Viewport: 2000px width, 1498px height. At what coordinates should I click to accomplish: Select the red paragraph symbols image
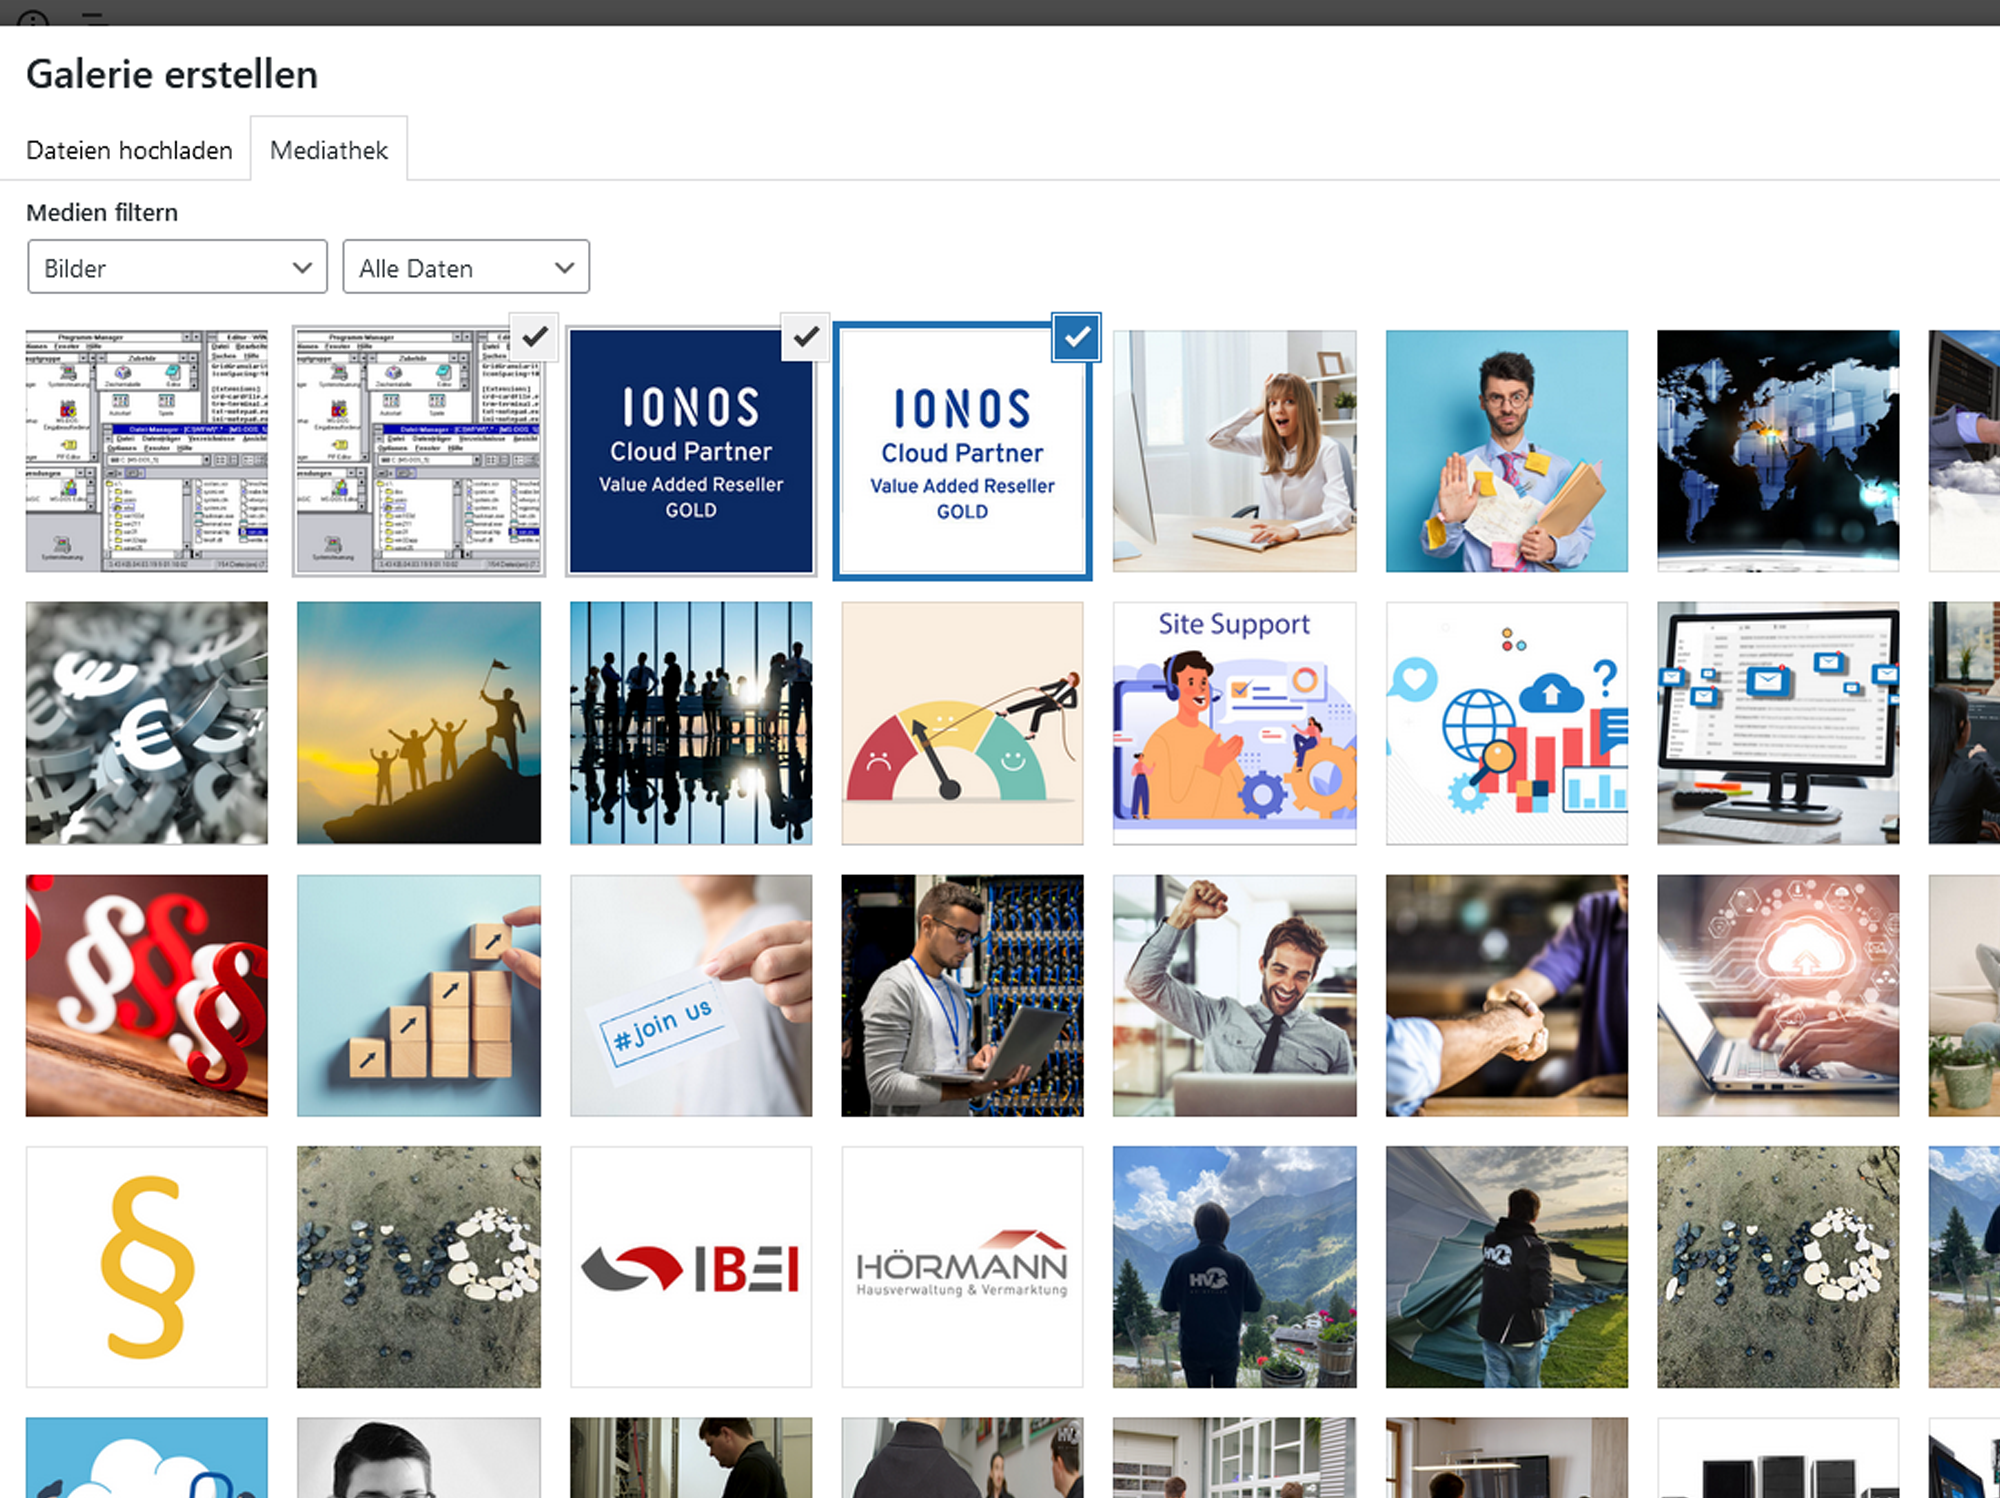pyautogui.click(x=147, y=995)
